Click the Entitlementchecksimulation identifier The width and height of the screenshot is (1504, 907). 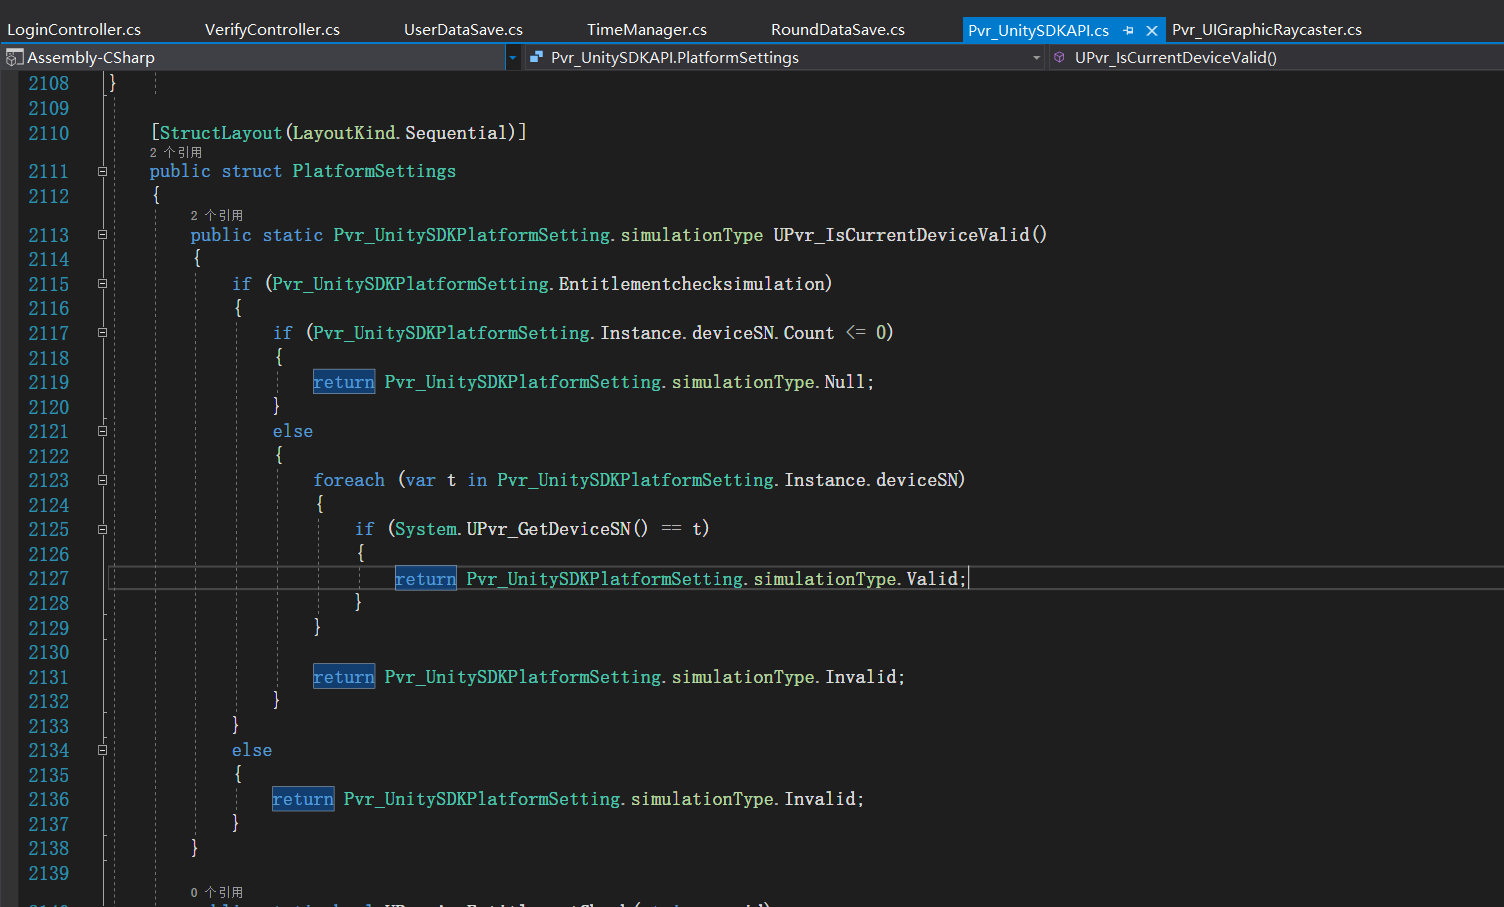pyautogui.click(x=691, y=284)
